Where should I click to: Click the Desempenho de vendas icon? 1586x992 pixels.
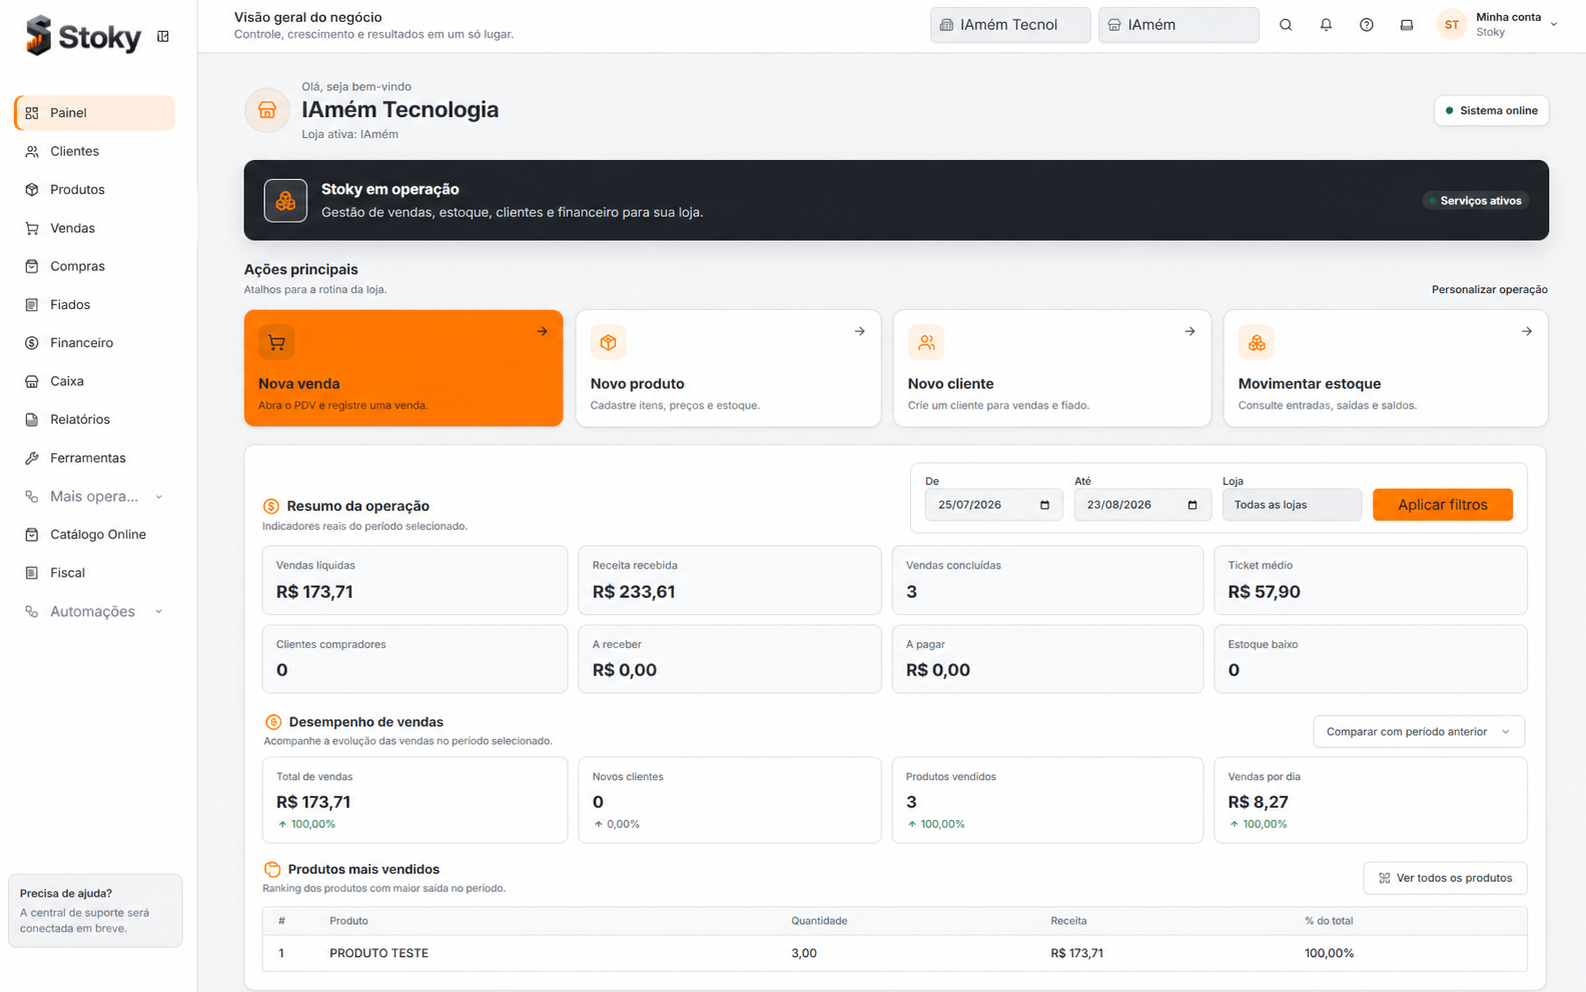273,722
